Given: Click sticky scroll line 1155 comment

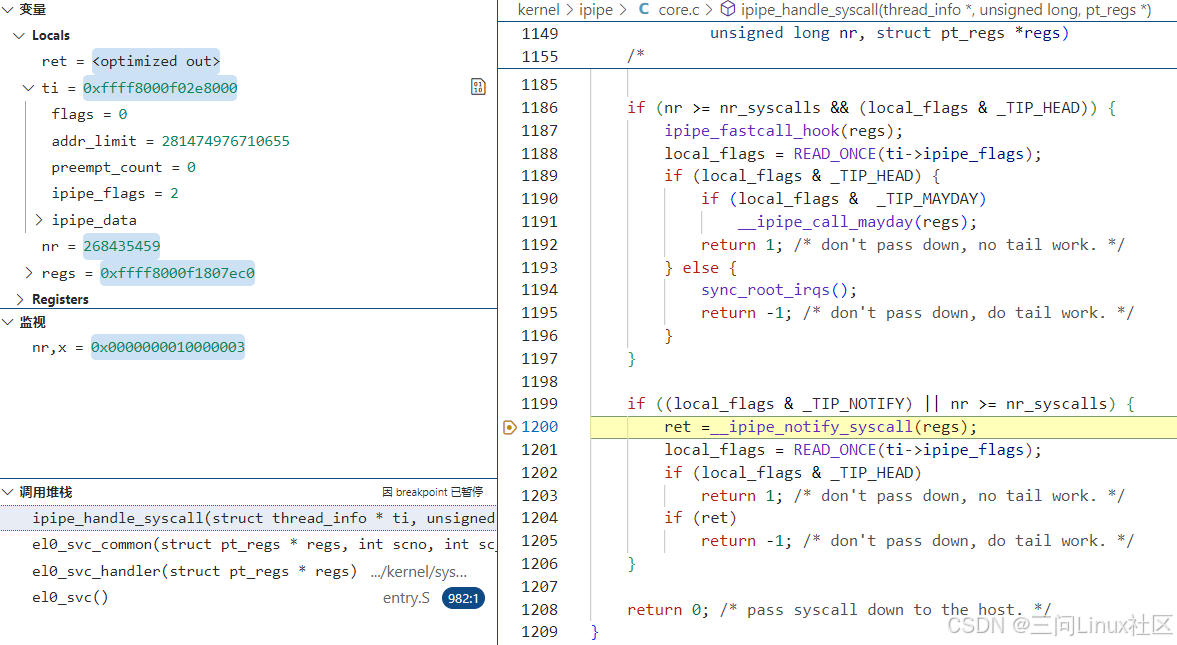Looking at the screenshot, I should (x=837, y=56).
